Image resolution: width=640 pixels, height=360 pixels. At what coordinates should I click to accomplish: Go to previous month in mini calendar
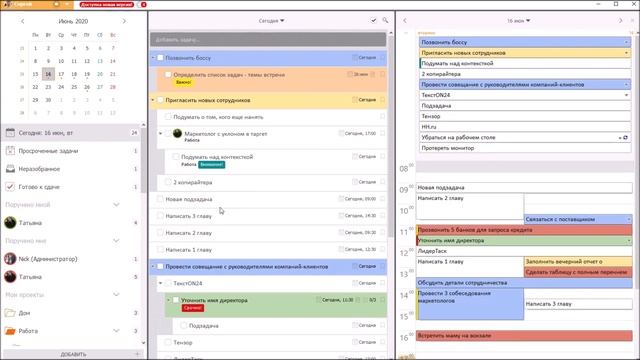[x=23, y=21]
